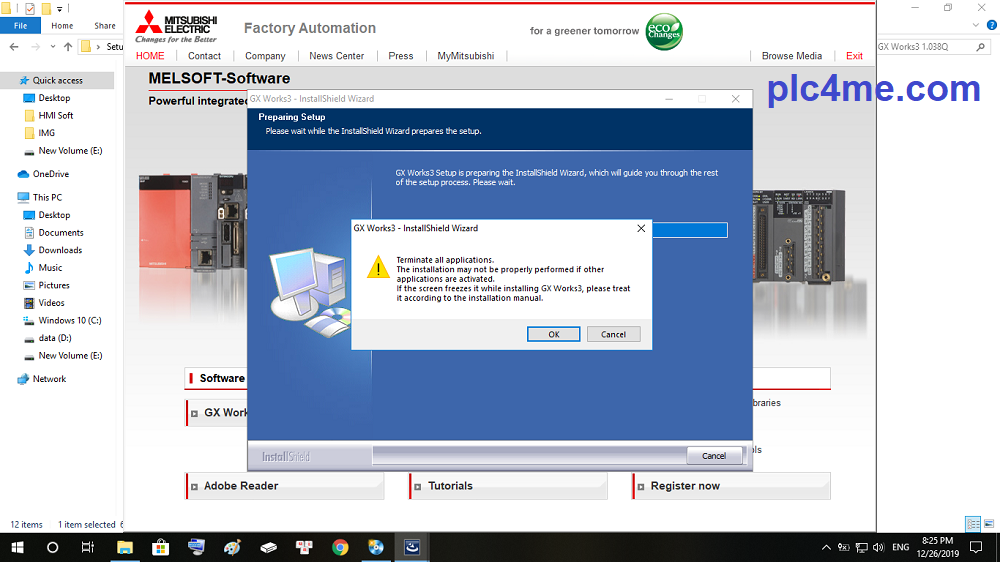Click the Eco Changes green logo
Image resolution: width=1000 pixels, height=562 pixels.
664,31
